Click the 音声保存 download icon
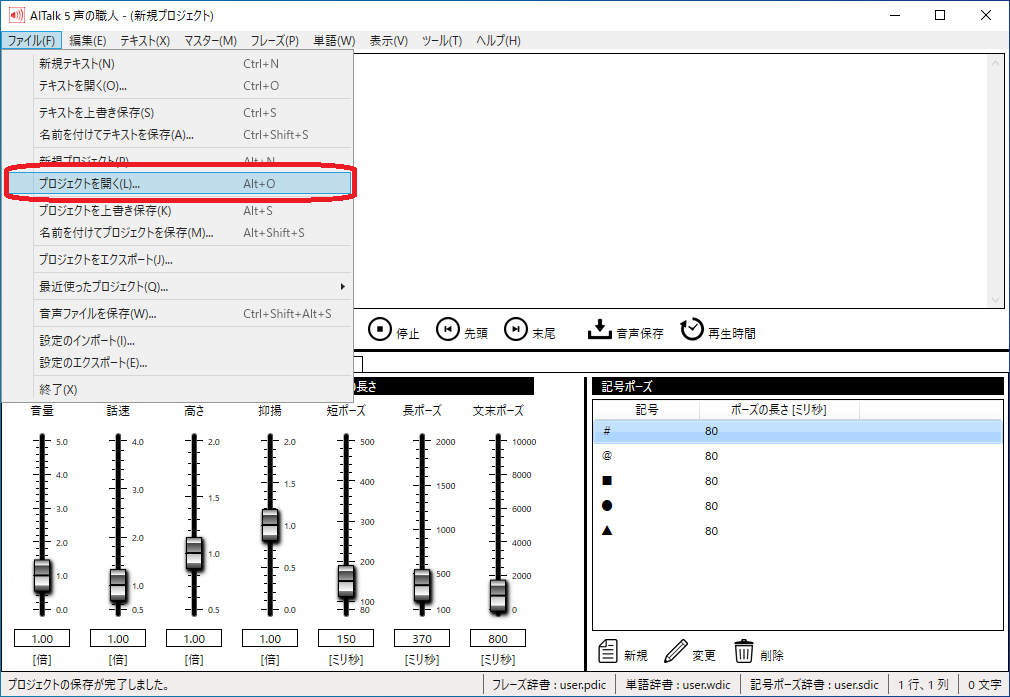 tap(600, 329)
